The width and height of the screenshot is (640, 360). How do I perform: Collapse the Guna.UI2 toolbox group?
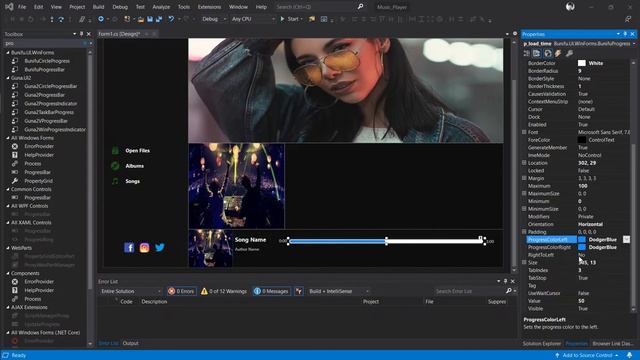tap(7, 78)
